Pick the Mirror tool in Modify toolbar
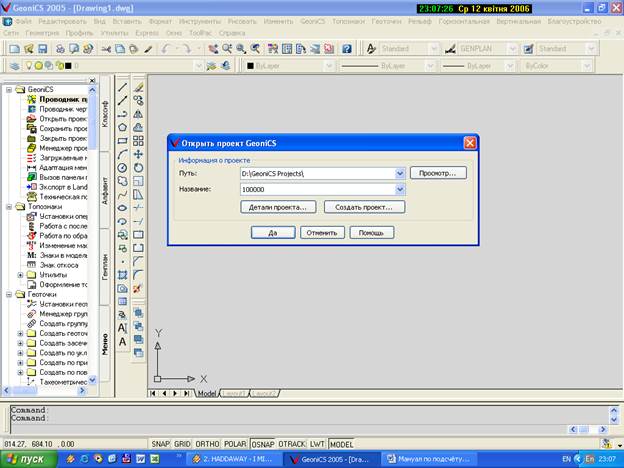 (x=138, y=114)
